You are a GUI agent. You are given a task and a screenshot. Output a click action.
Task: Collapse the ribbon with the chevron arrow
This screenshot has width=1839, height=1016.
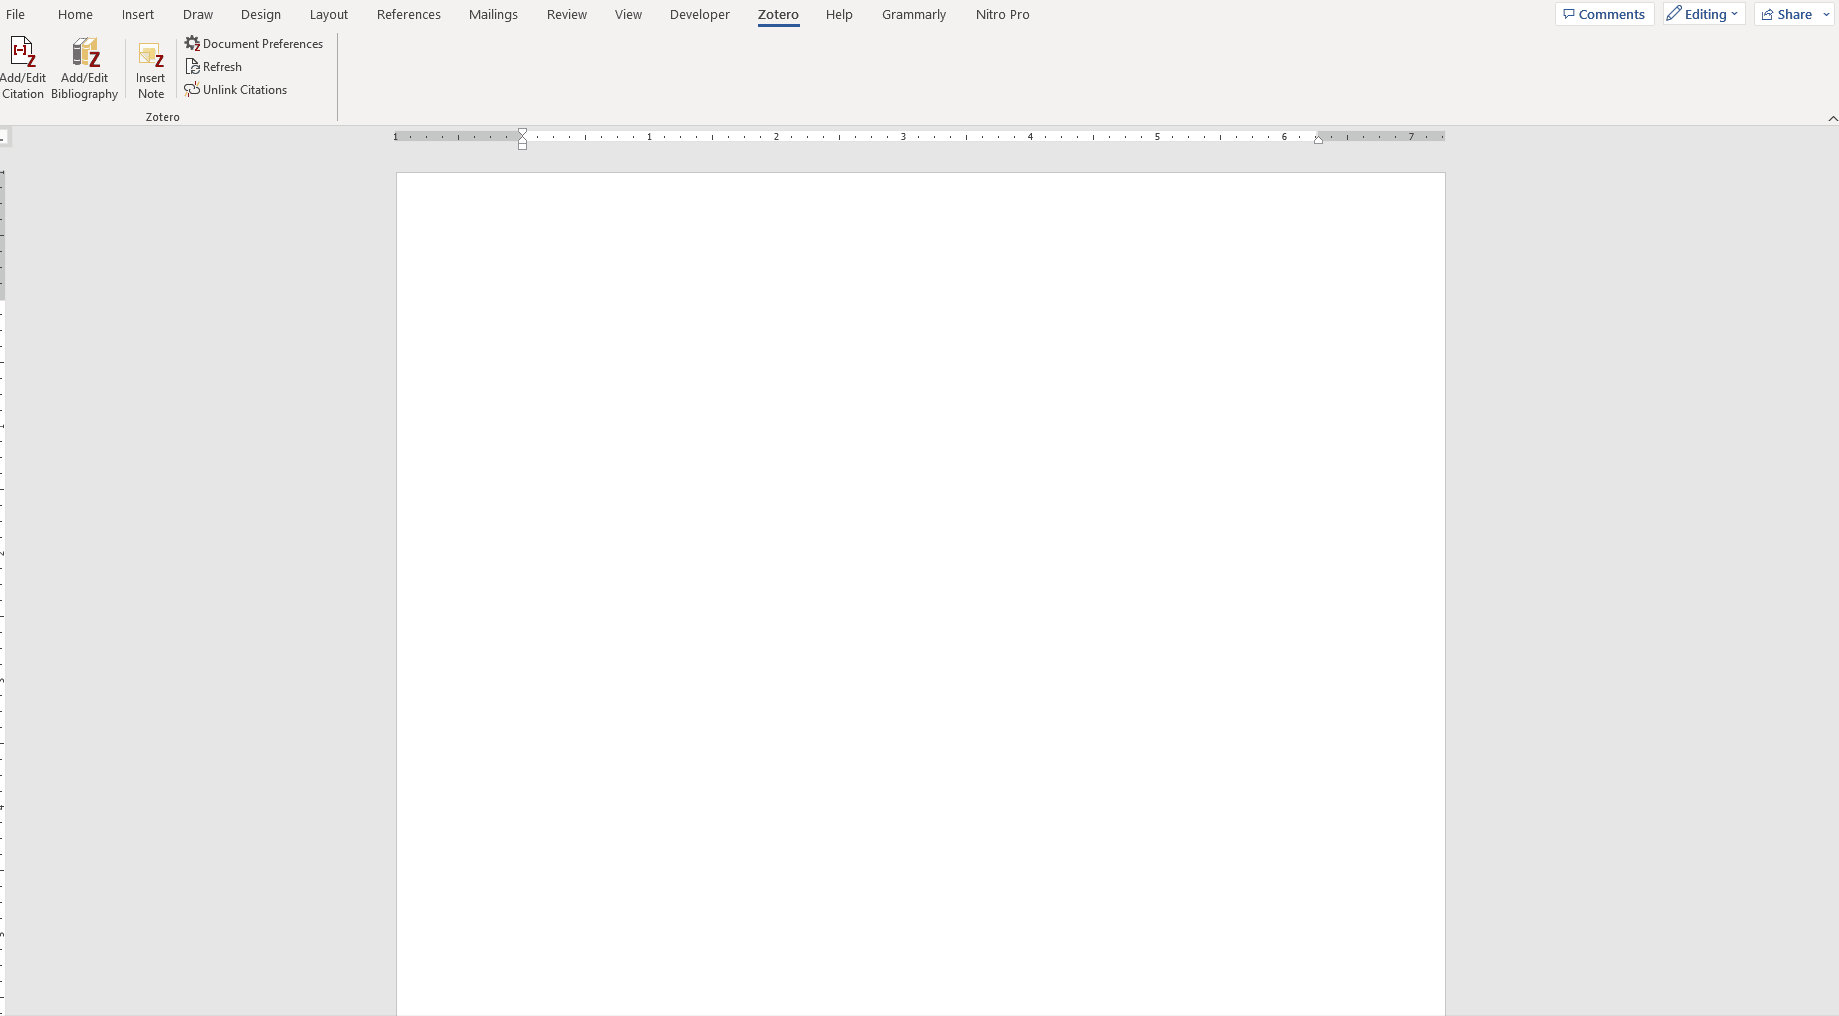(x=1832, y=118)
